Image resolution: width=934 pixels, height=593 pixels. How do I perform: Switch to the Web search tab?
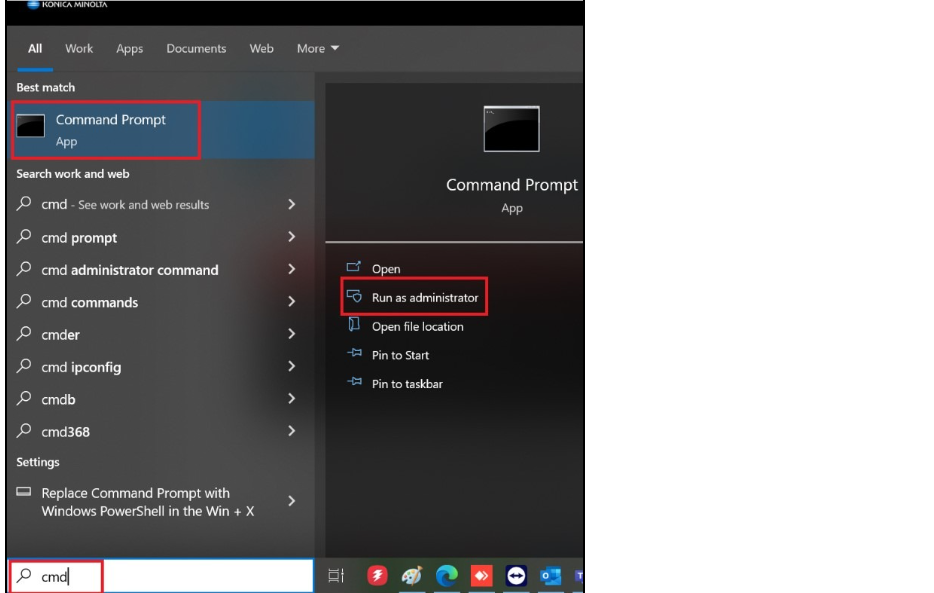(x=261, y=48)
